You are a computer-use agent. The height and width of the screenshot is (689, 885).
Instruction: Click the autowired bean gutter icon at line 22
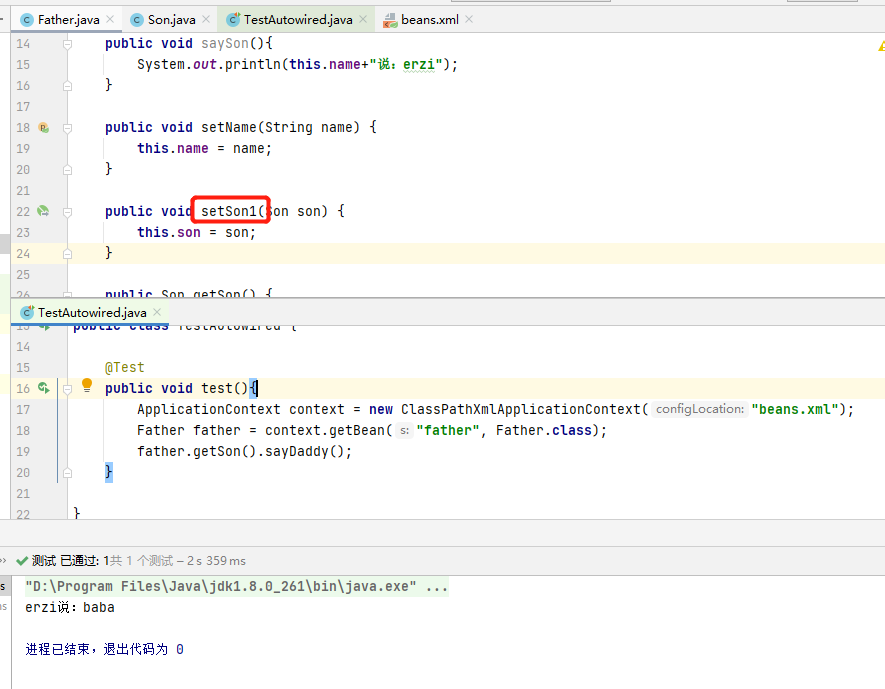click(x=43, y=211)
